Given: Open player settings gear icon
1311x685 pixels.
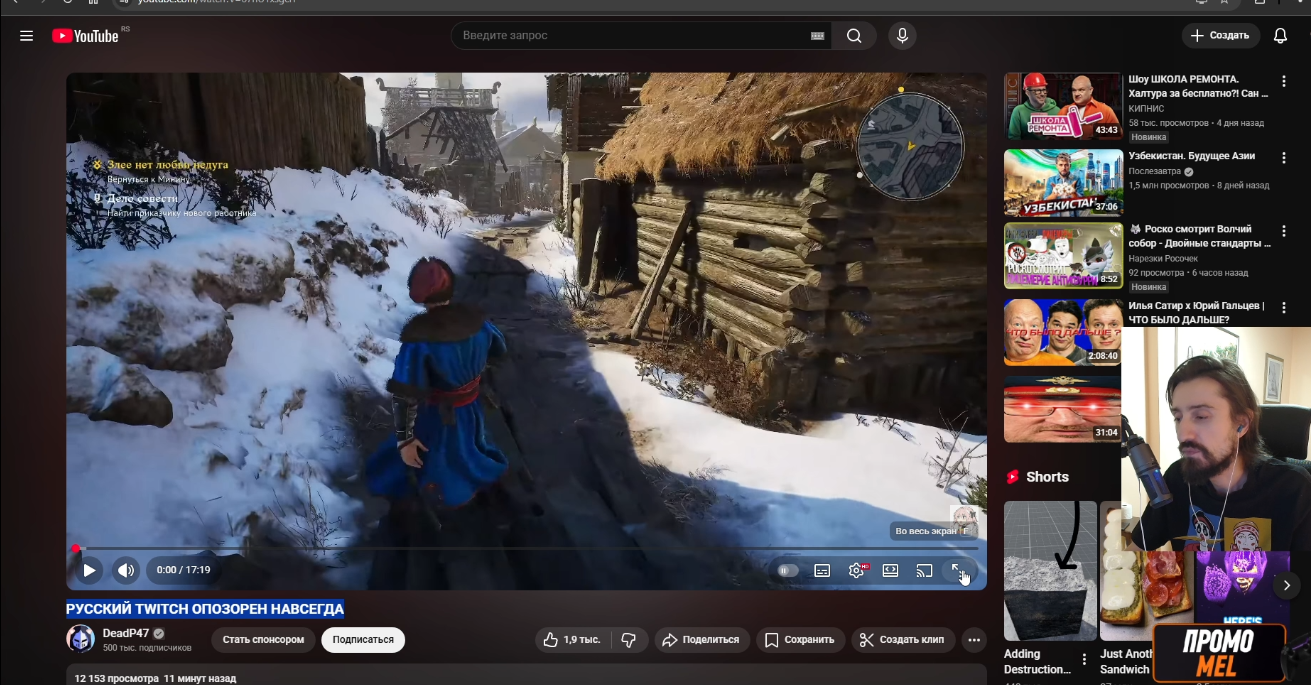Looking at the screenshot, I should click(857, 570).
